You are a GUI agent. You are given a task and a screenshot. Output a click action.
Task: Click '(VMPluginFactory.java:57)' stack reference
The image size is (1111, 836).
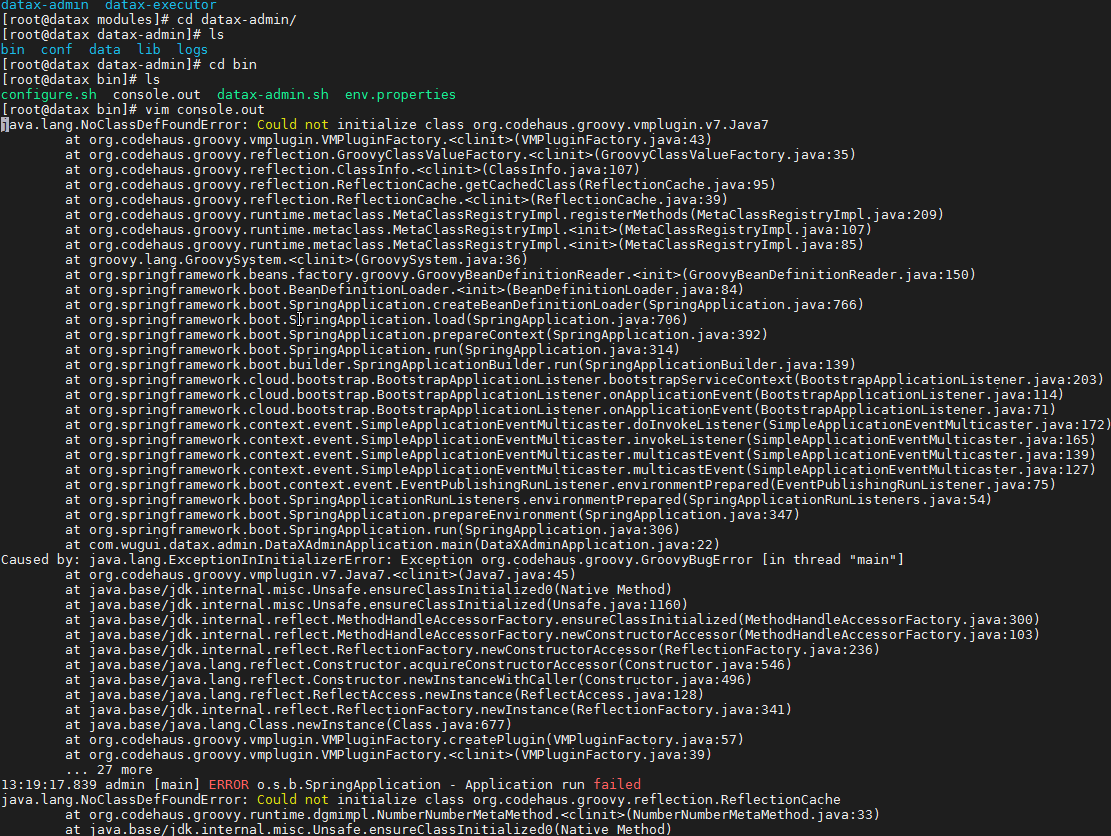[645, 740]
